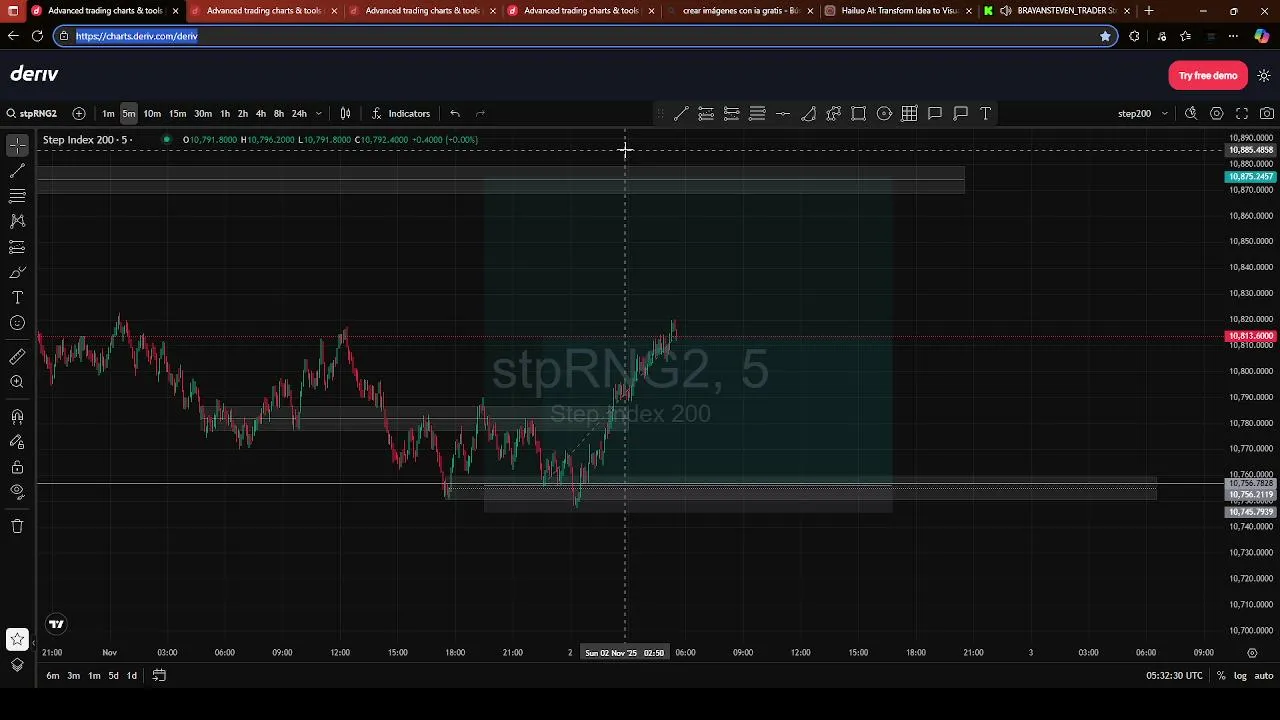Image resolution: width=1280 pixels, height=720 pixels.
Task: Set date range to 6m
Action: point(53,676)
